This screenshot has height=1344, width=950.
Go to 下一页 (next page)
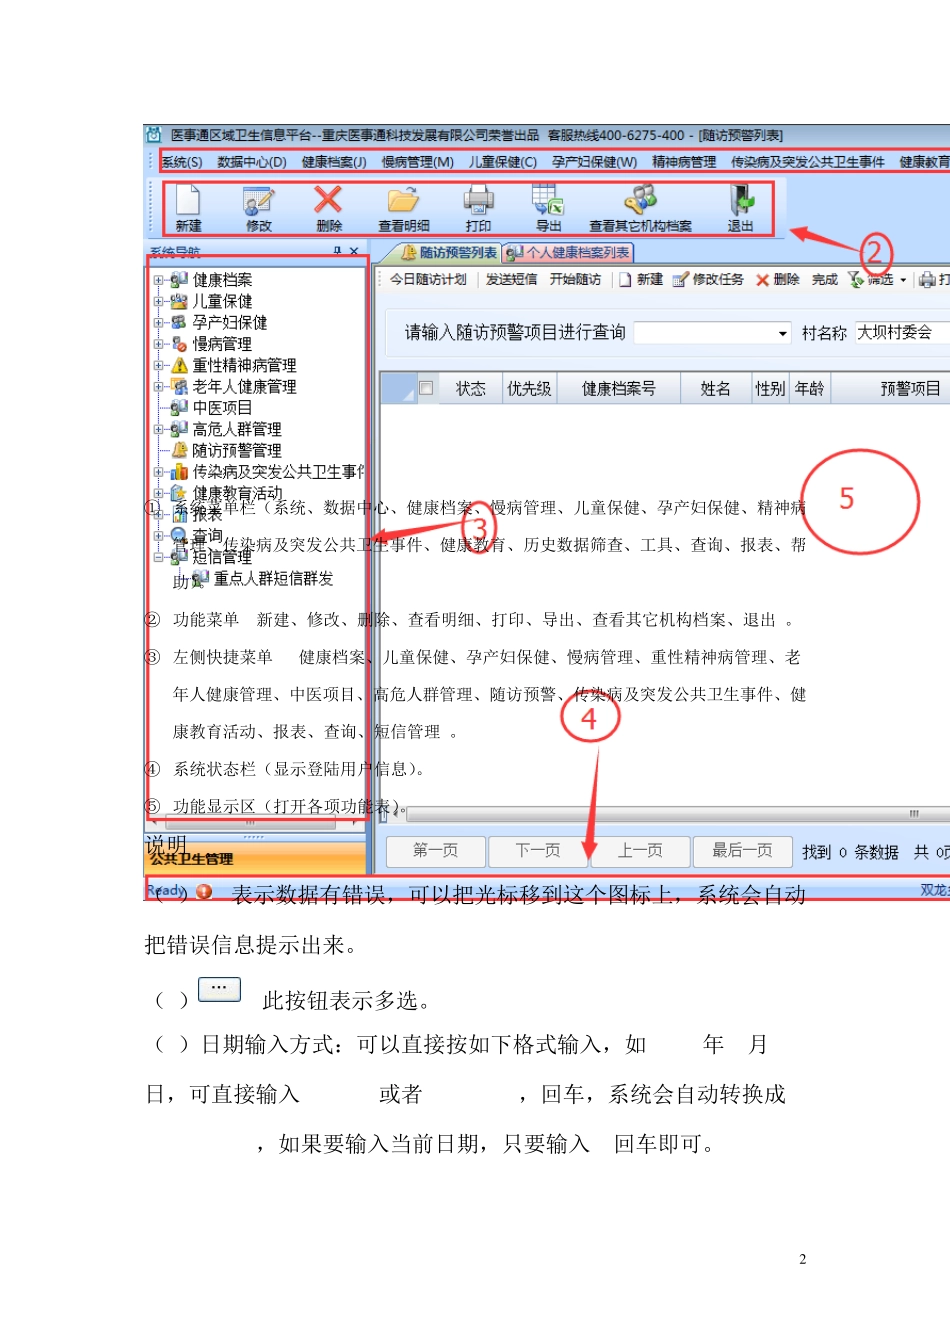(x=537, y=851)
